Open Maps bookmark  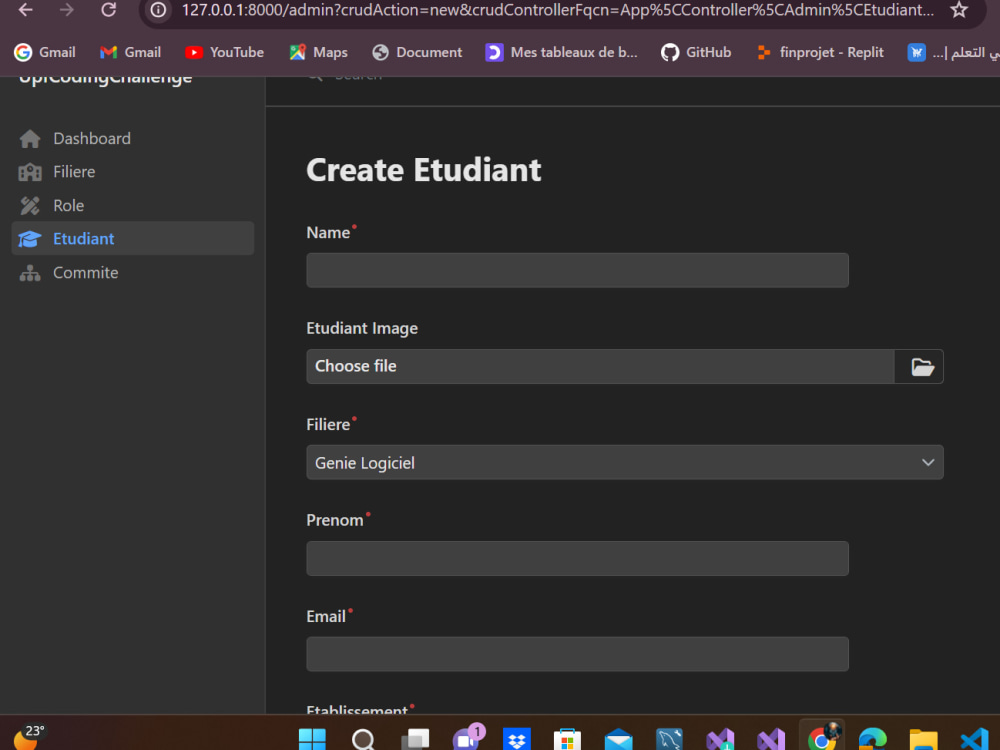tap(318, 52)
